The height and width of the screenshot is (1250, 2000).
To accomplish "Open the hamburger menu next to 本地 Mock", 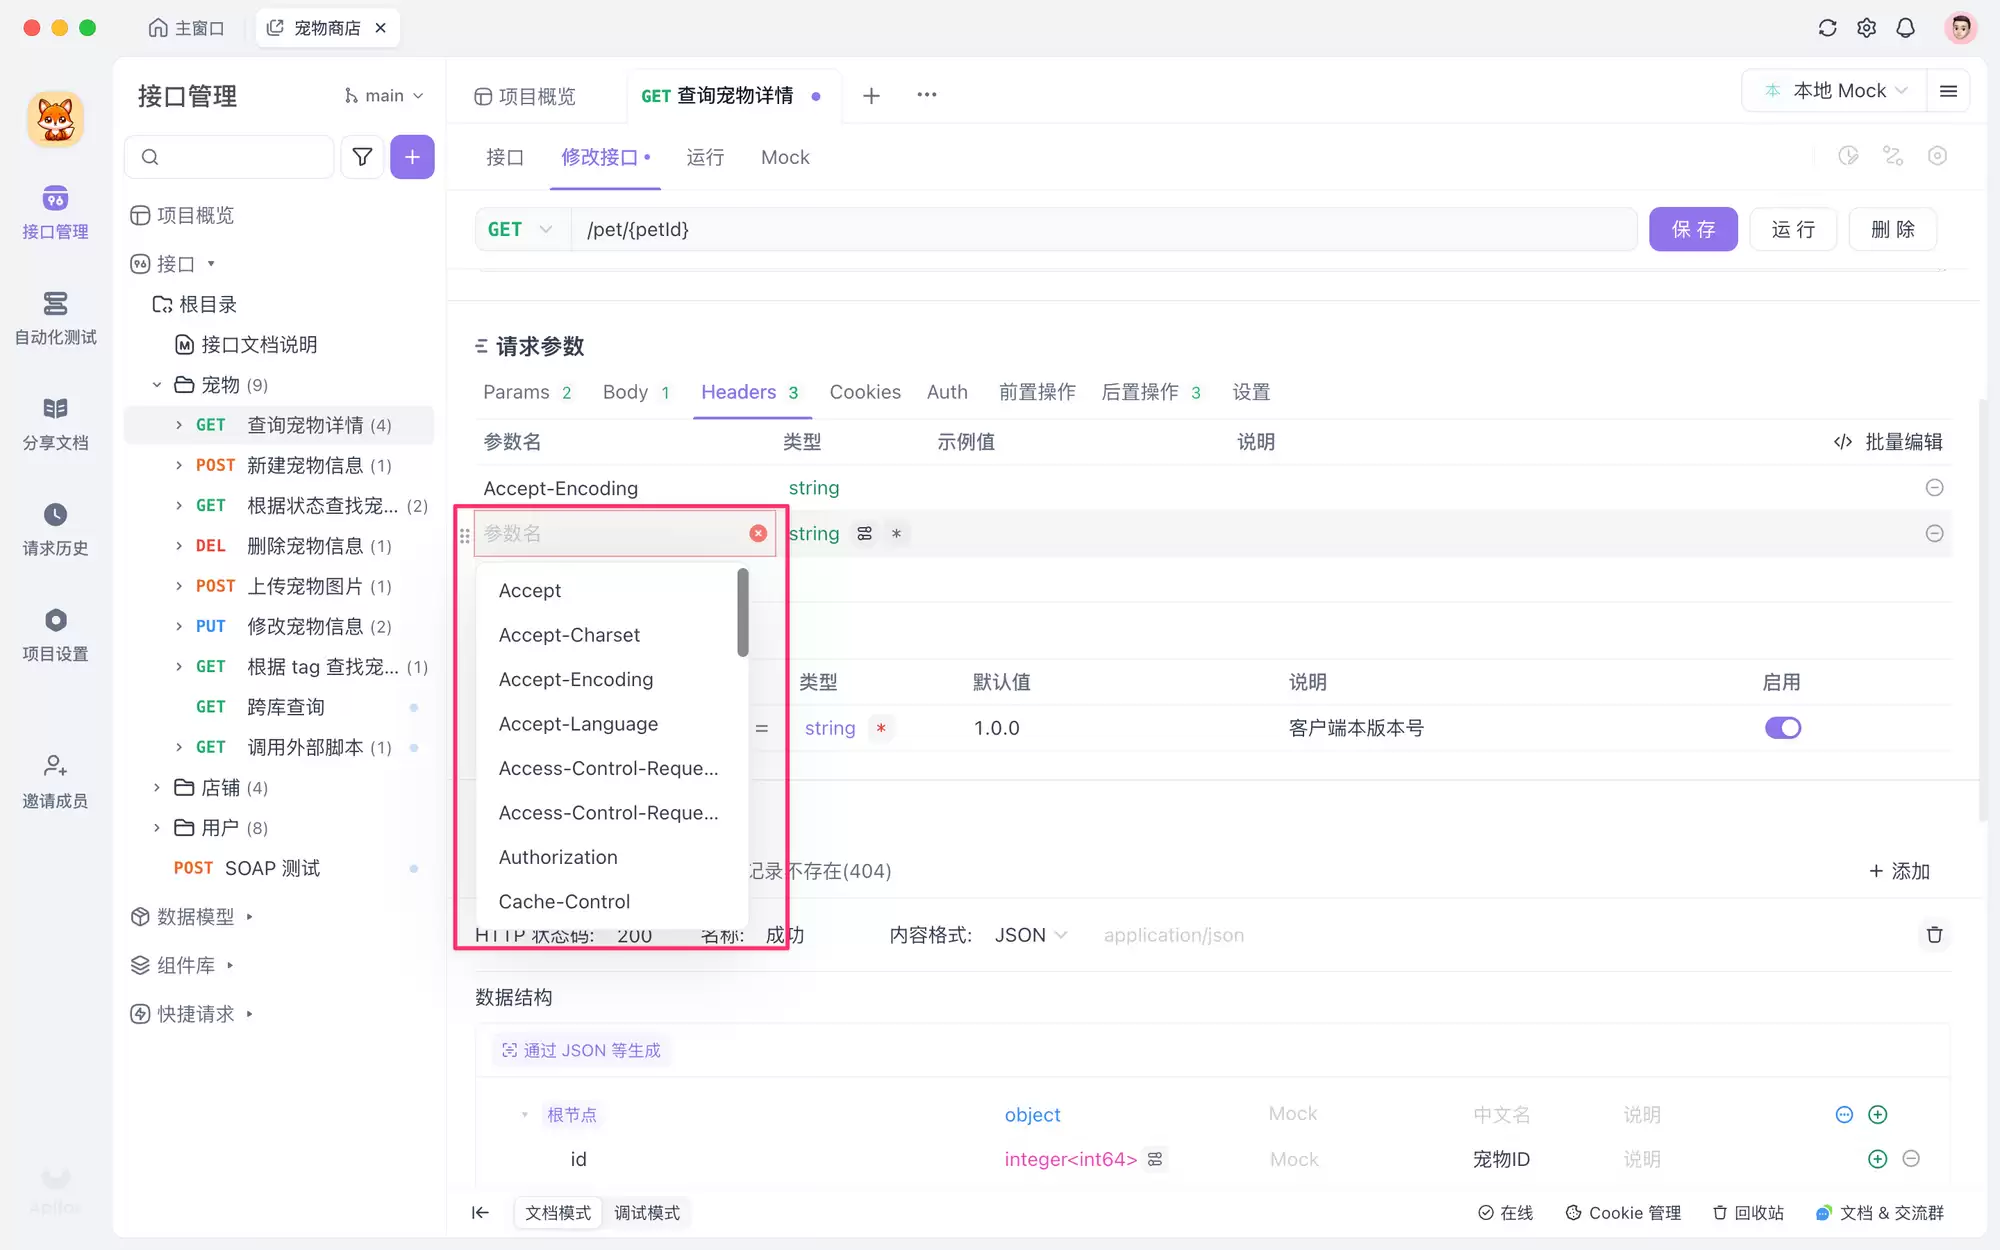I will [x=1948, y=91].
